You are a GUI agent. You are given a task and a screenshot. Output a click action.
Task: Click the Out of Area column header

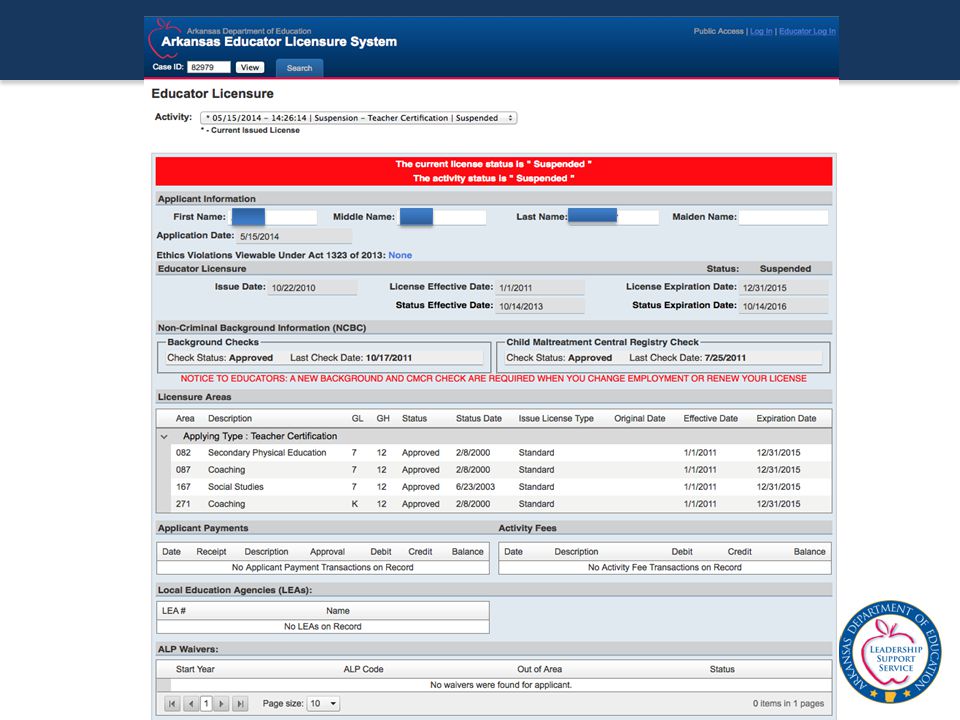539,669
